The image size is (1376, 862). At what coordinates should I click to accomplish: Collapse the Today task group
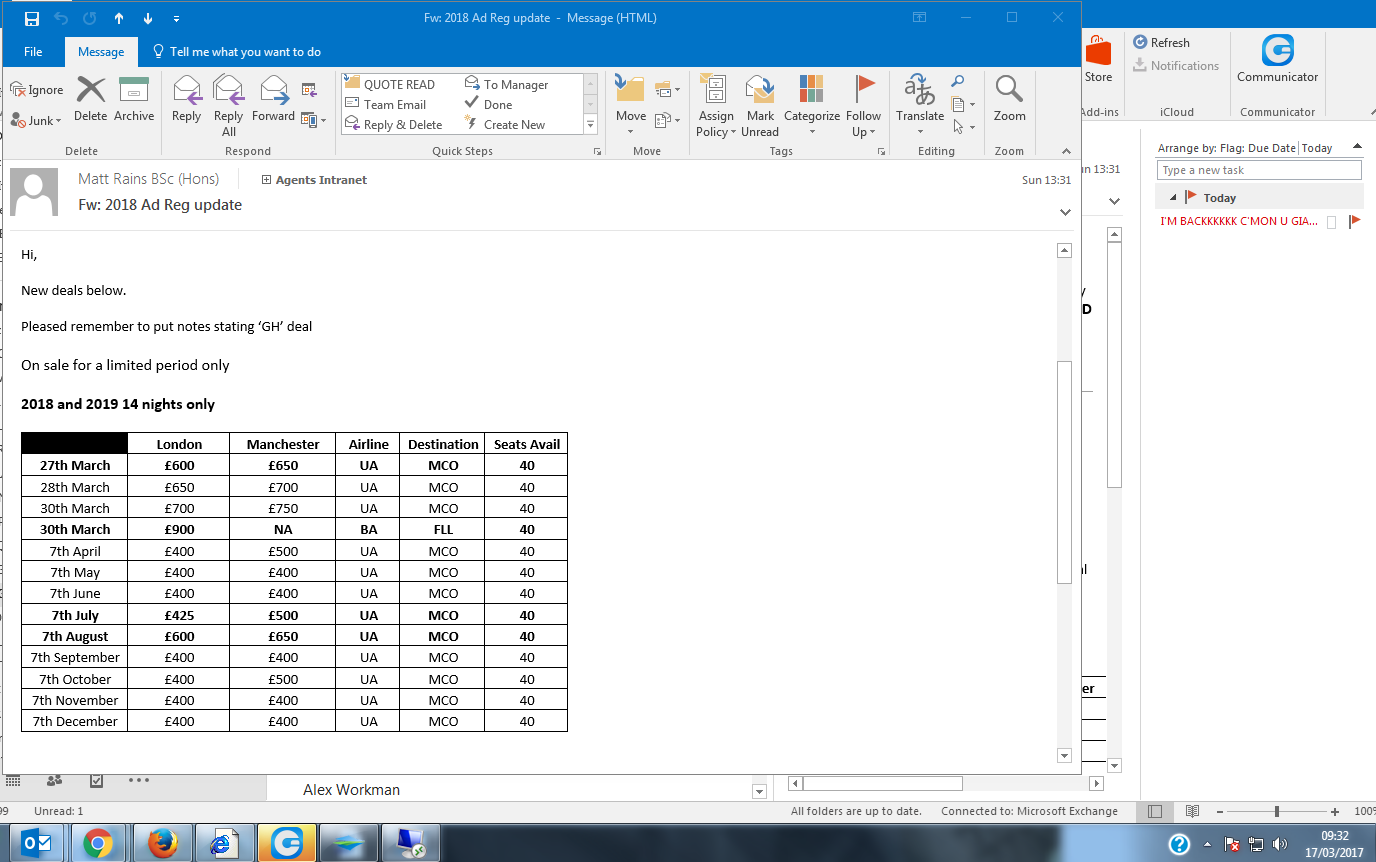pos(1173,198)
